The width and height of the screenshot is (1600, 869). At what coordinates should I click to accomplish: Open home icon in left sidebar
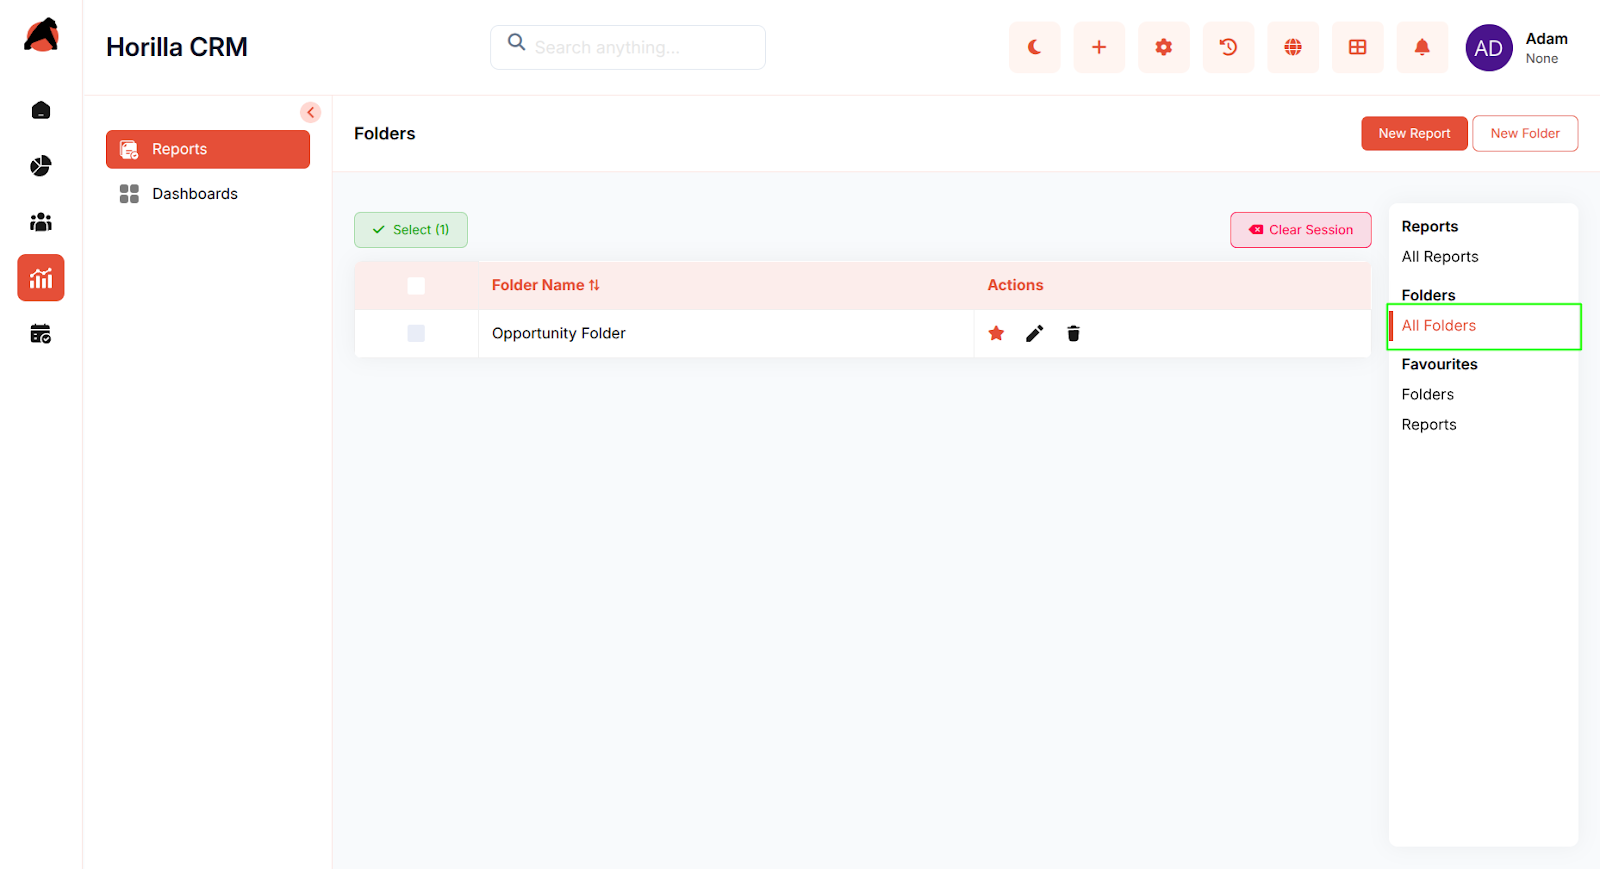click(x=41, y=110)
